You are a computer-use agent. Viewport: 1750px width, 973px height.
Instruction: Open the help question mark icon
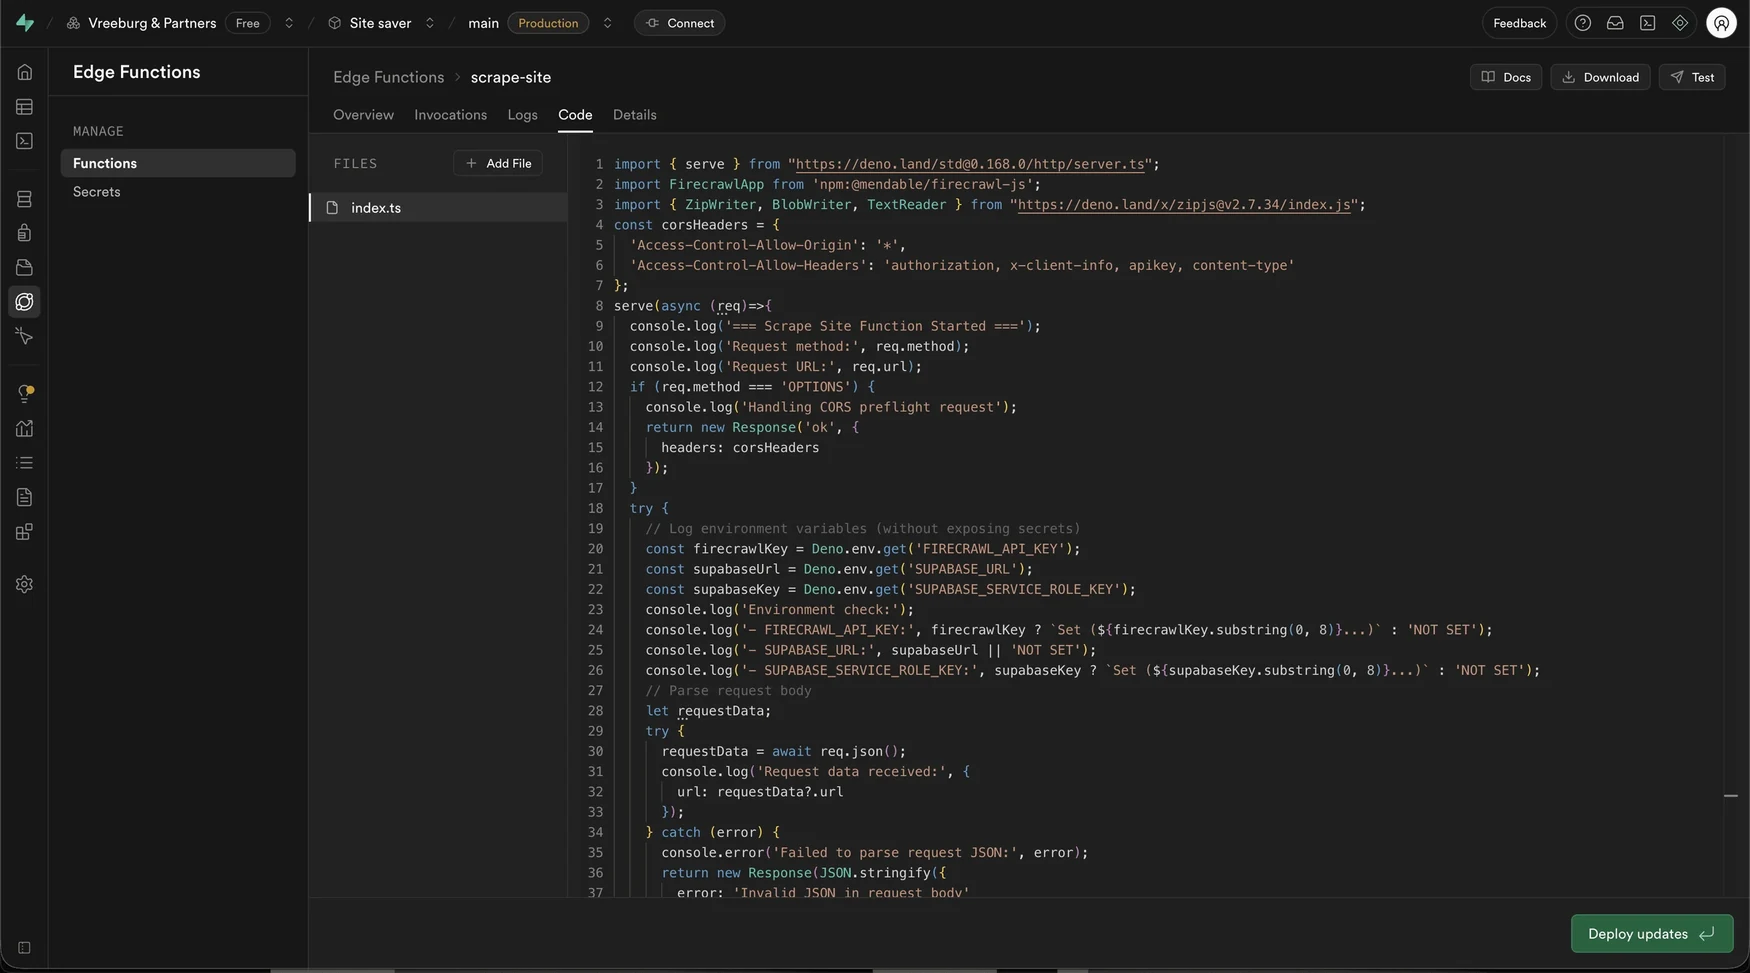click(1582, 23)
